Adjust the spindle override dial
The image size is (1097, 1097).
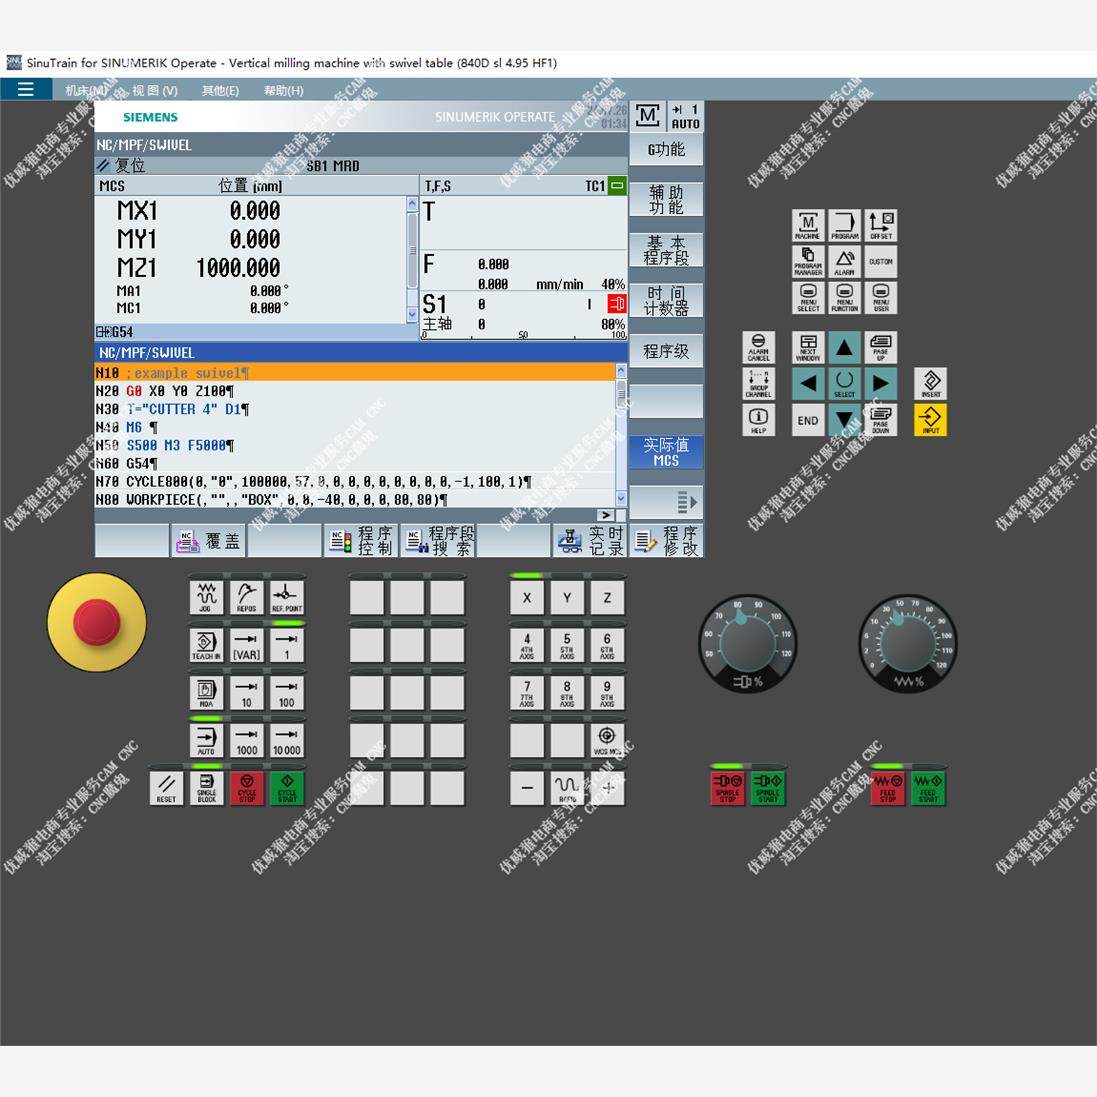pyautogui.click(x=748, y=644)
